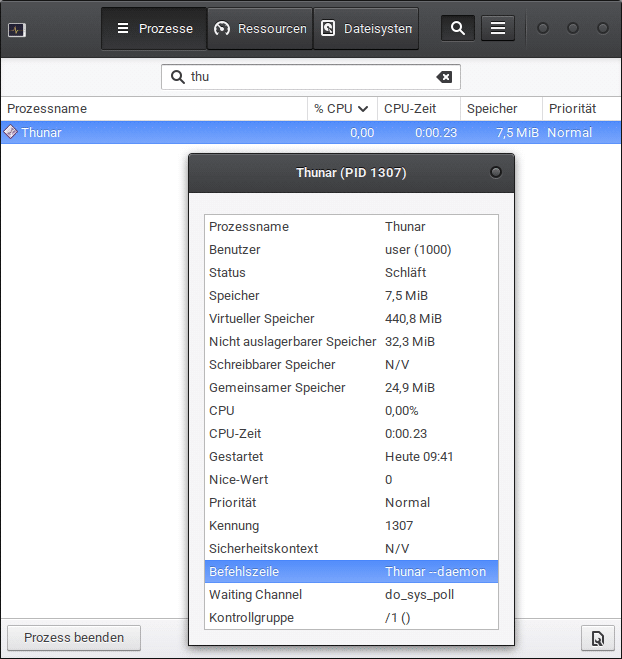Viewport: 622px width, 659px height.
Task: Click the Prozess beenden button
Action: tap(74, 638)
